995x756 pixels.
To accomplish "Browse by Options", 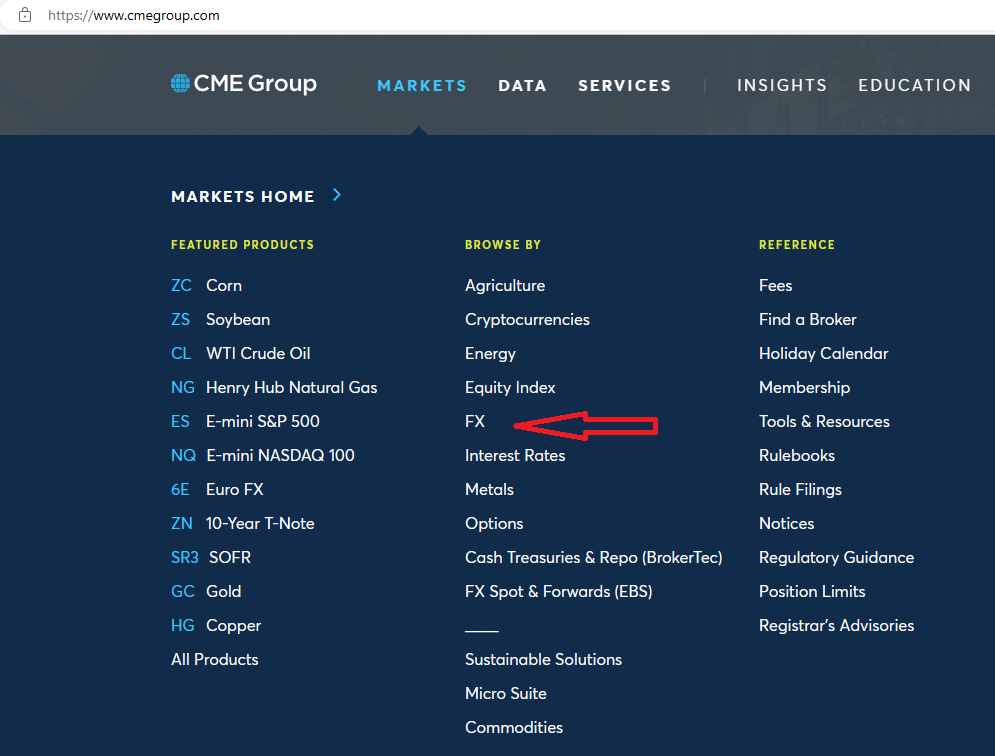I will [x=494, y=524].
